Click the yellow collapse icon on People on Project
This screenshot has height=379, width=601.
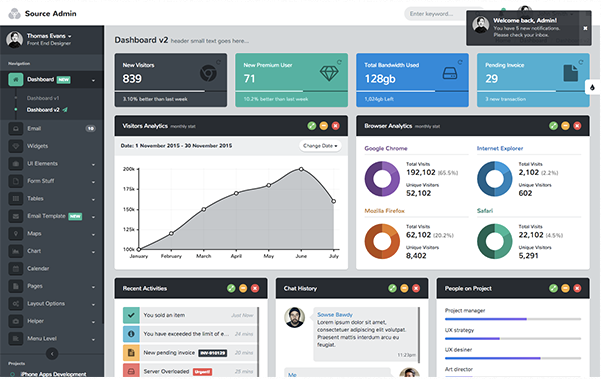click(x=565, y=288)
